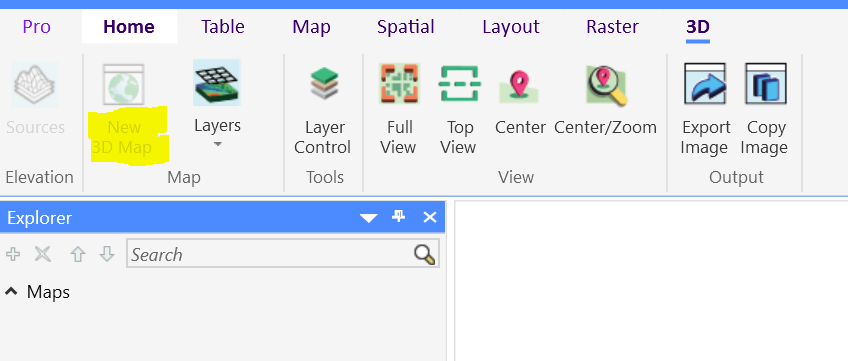Image resolution: width=848 pixels, height=361 pixels.
Task: Click the search magnifier icon
Action: [425, 254]
